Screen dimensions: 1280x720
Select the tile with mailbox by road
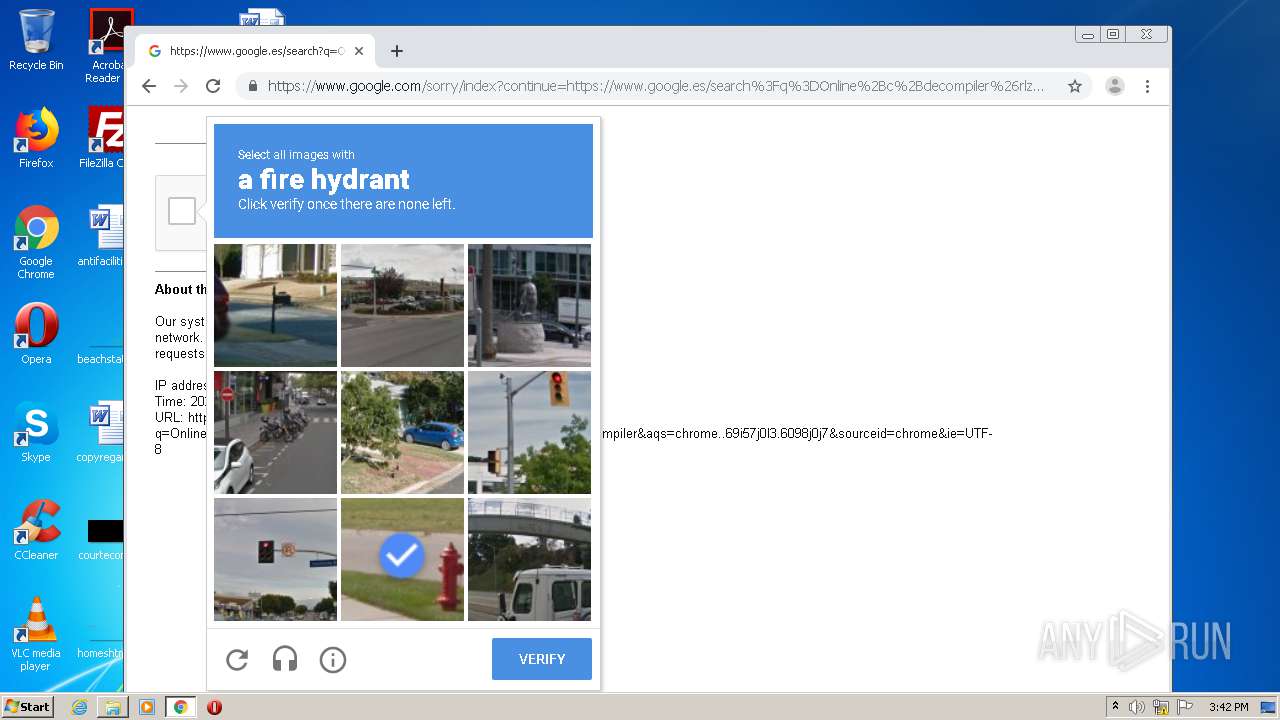coord(275,305)
